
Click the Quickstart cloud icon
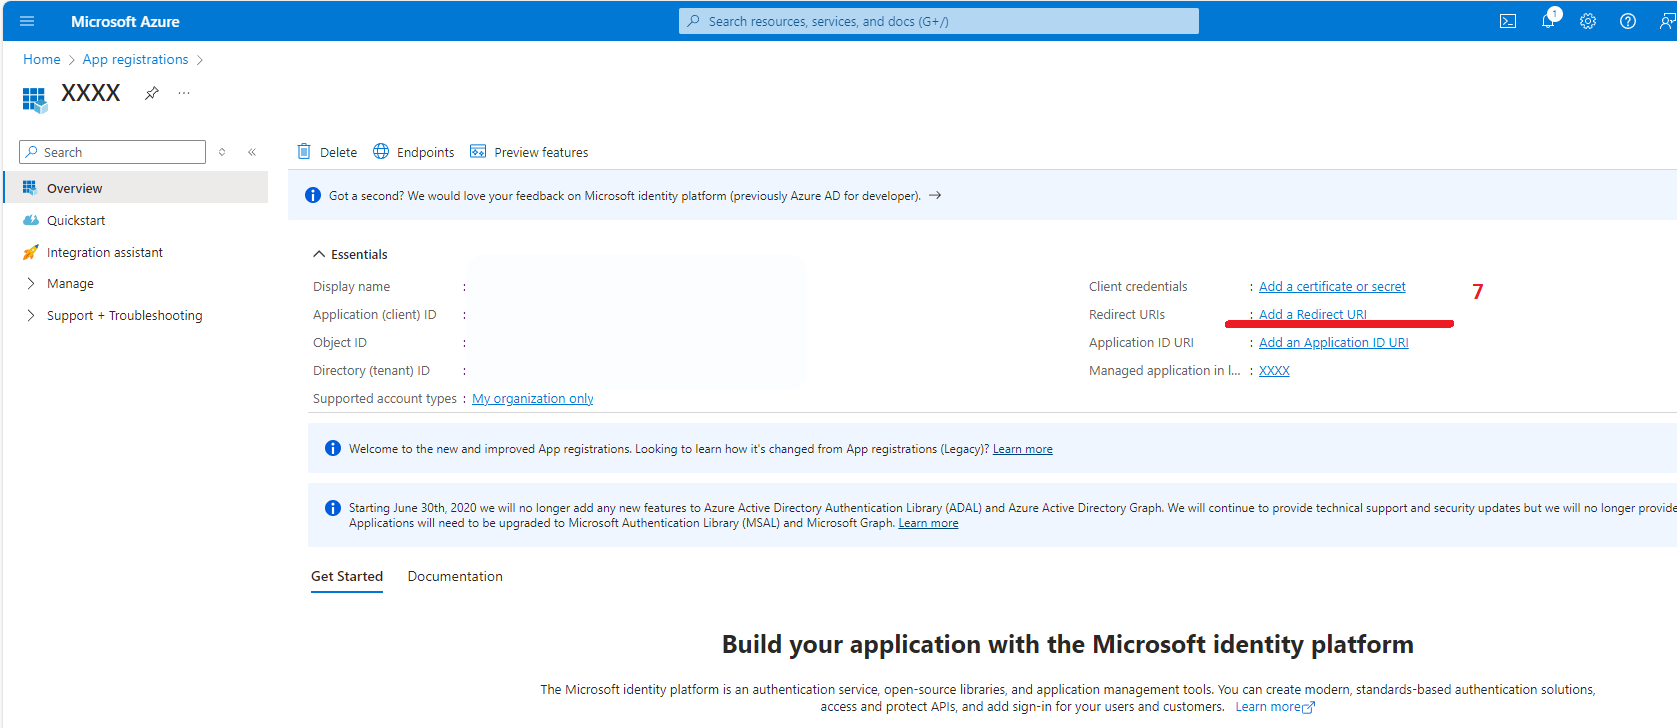30,220
